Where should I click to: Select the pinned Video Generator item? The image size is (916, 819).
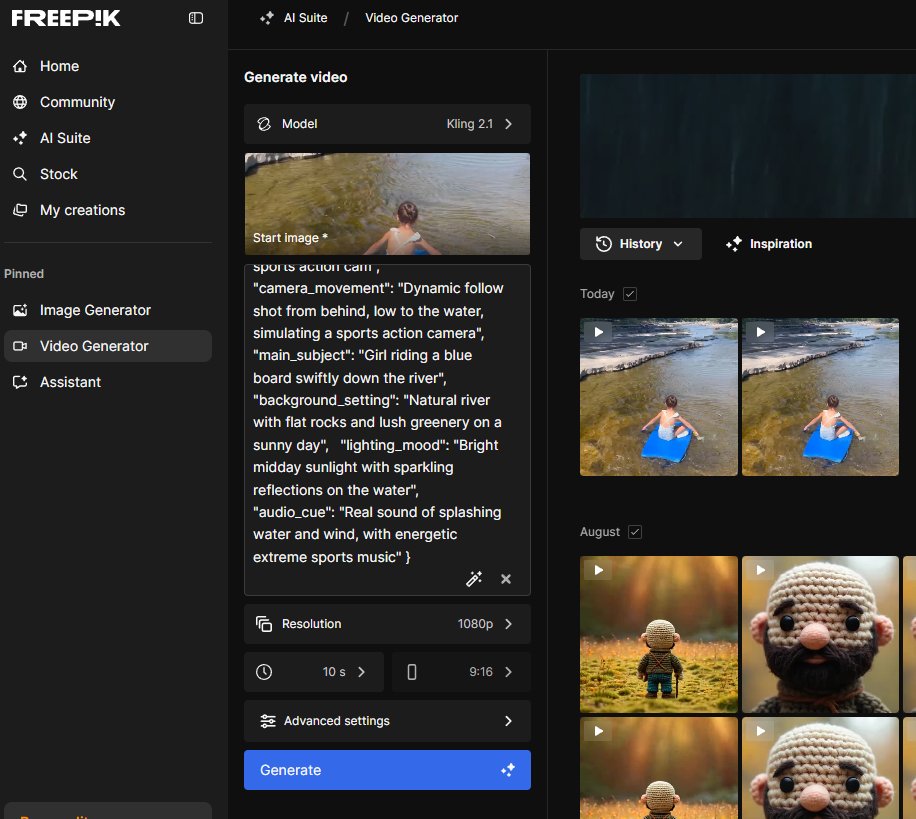click(107, 346)
